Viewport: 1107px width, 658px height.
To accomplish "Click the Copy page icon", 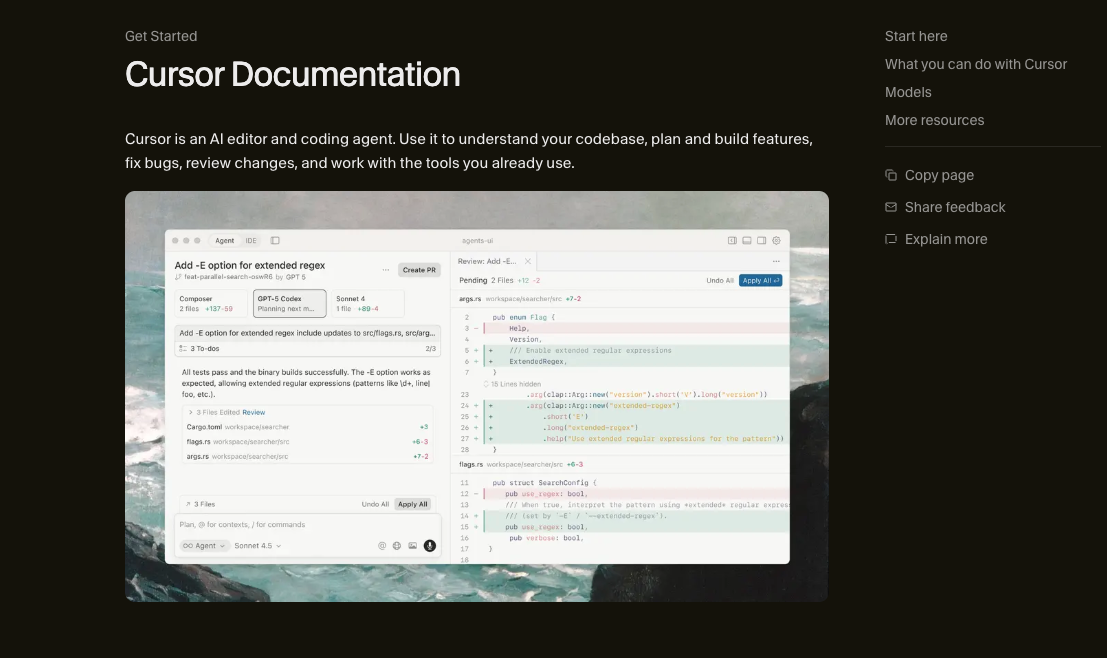I will [891, 175].
